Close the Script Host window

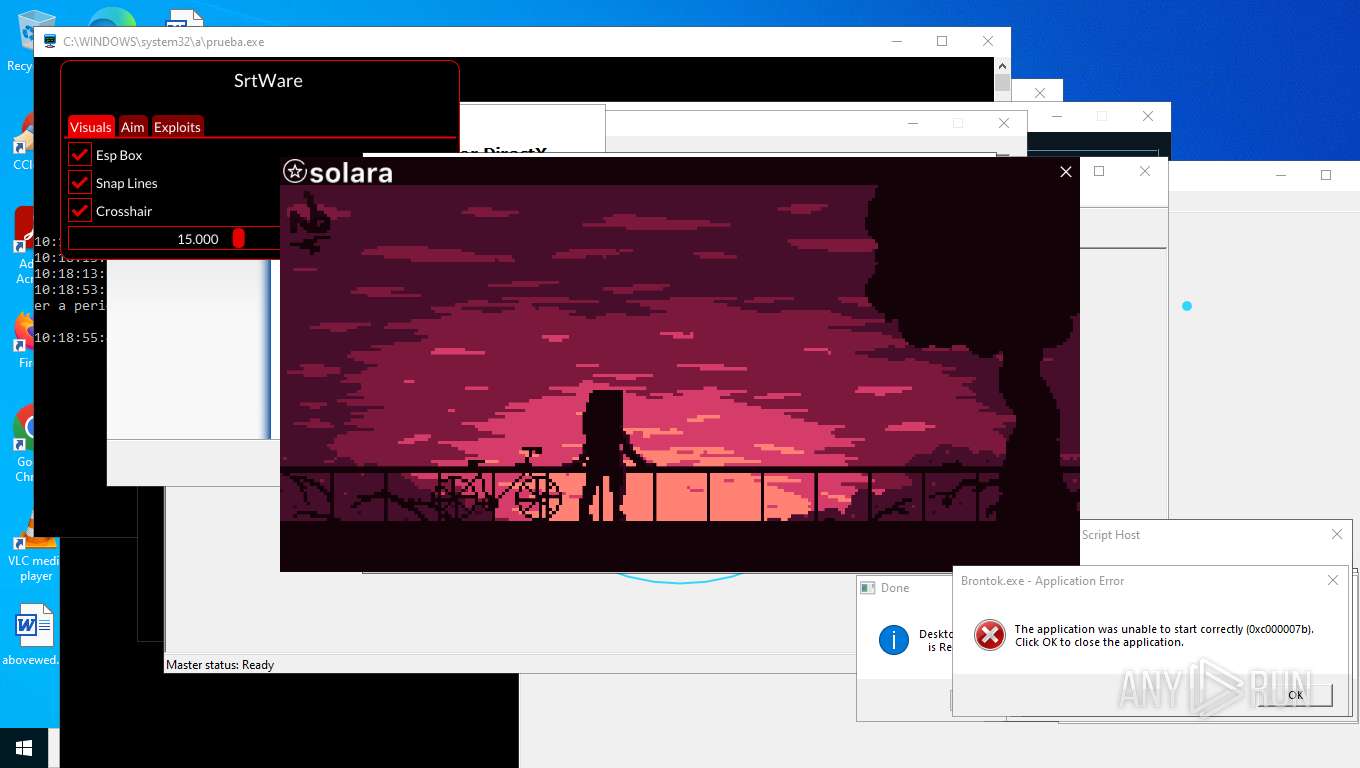[x=1337, y=535]
